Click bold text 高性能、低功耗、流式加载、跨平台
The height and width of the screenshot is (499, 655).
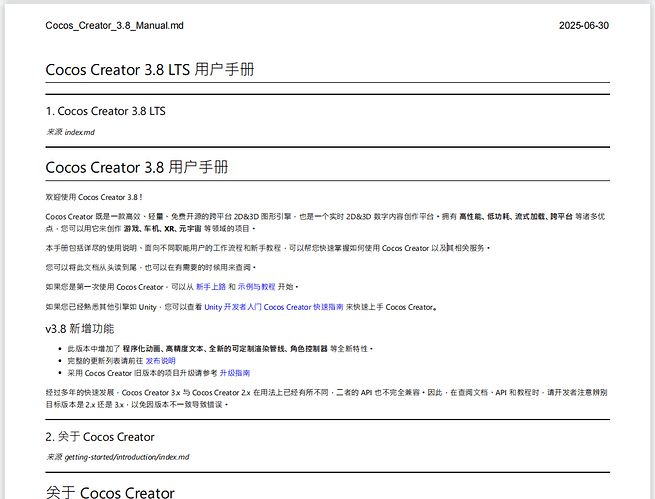click(516, 216)
